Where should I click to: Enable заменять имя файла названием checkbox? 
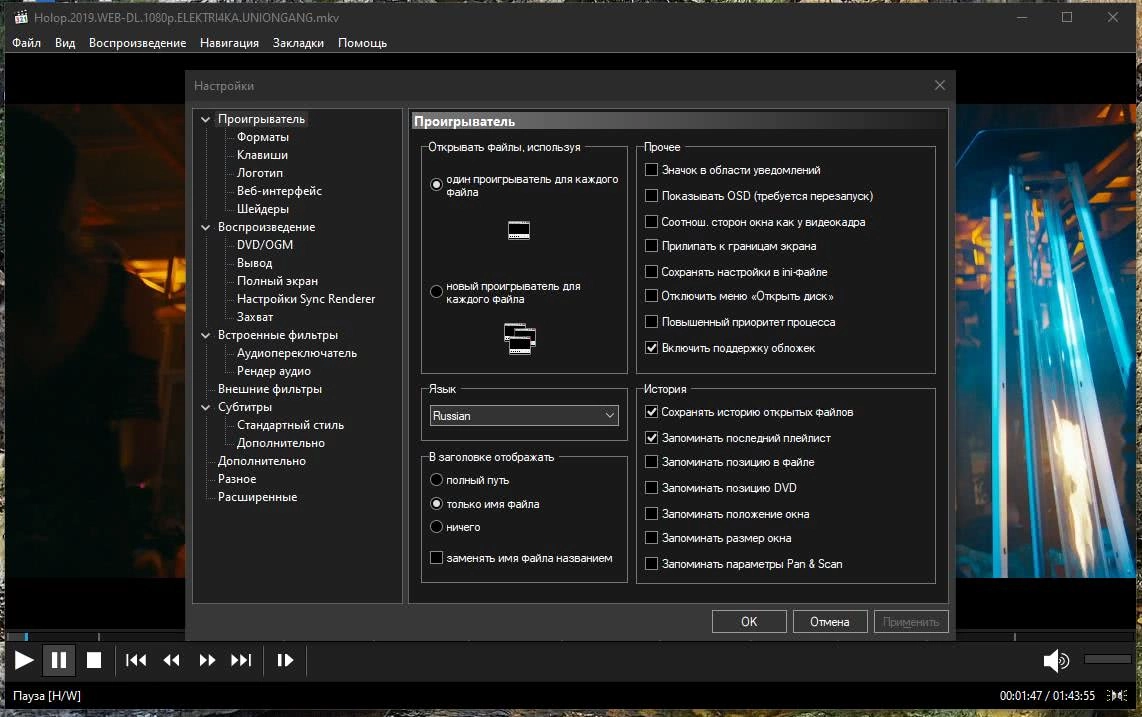(436, 558)
